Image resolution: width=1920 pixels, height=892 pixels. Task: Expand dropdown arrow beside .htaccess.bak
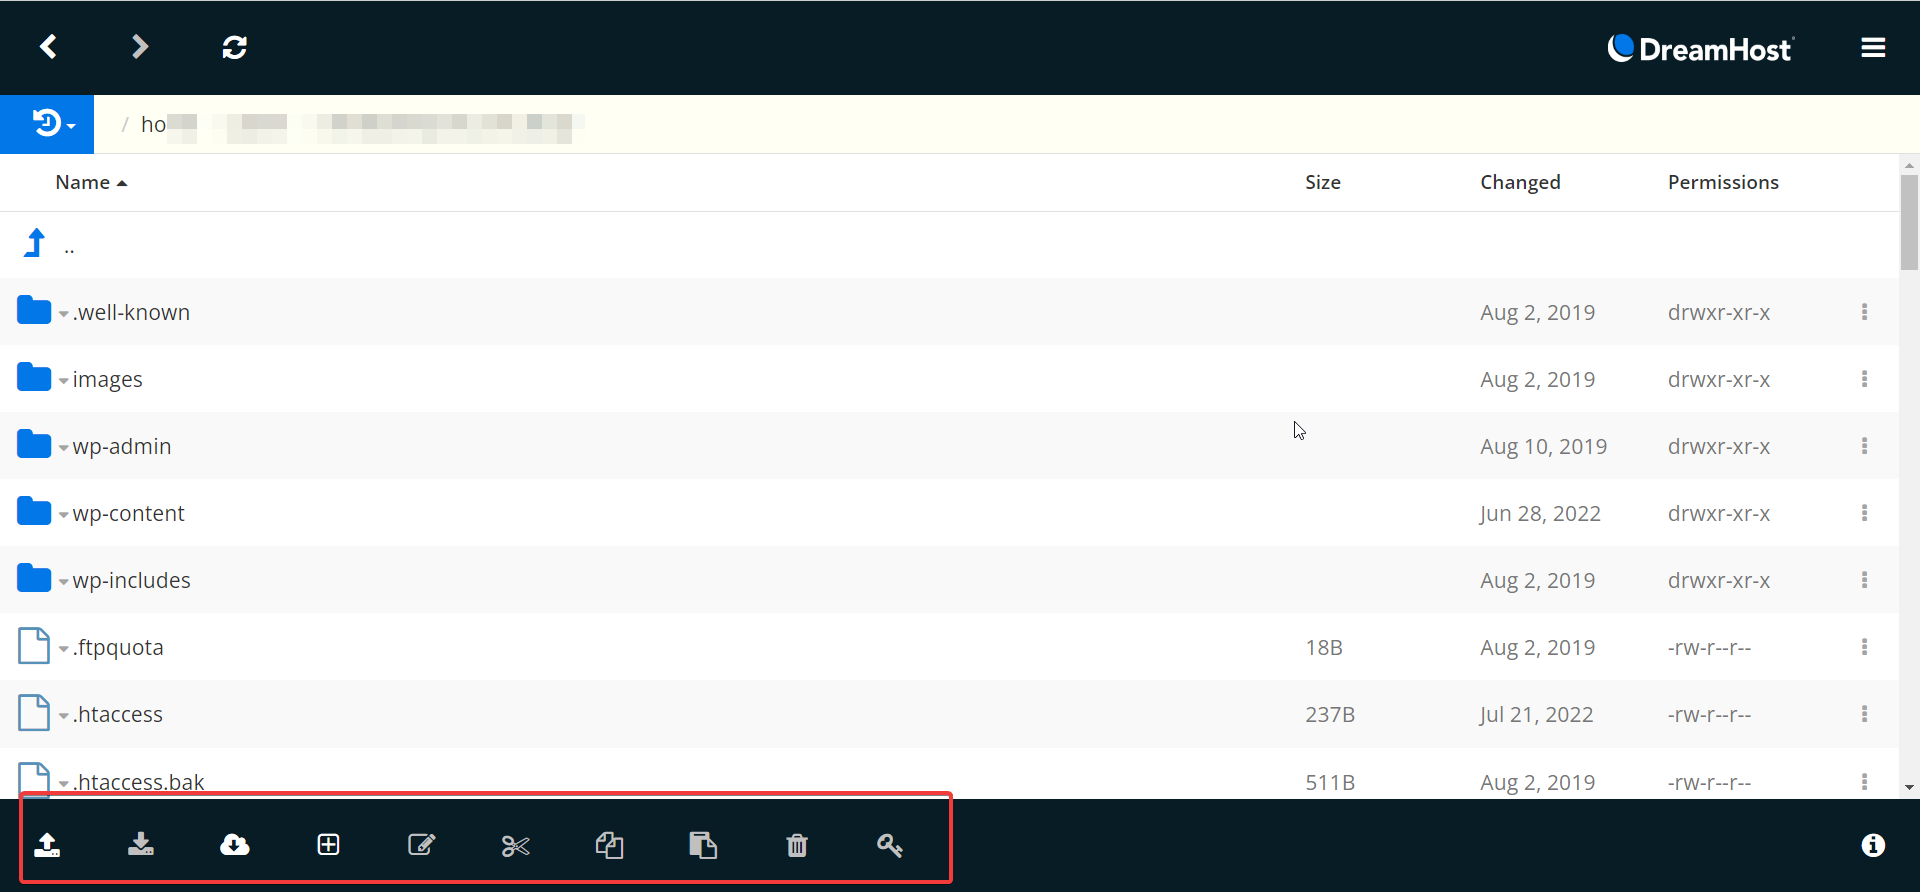tap(63, 784)
